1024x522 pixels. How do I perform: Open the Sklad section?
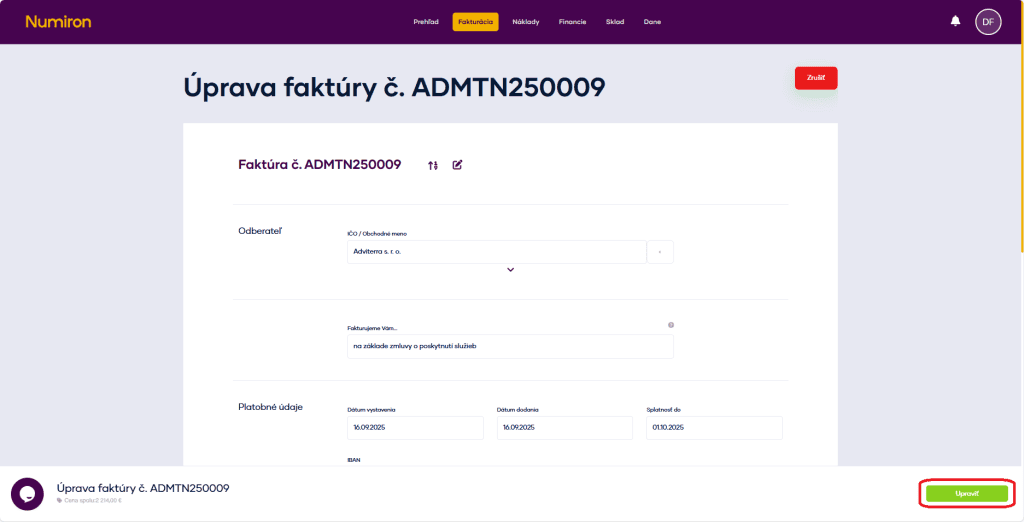click(615, 22)
